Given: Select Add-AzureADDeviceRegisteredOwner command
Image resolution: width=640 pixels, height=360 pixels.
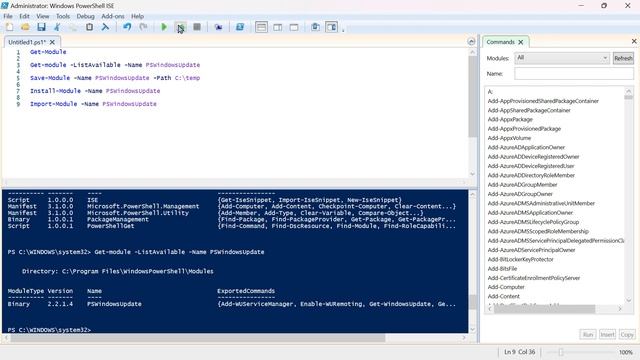Looking at the screenshot, I should pos(533,157).
